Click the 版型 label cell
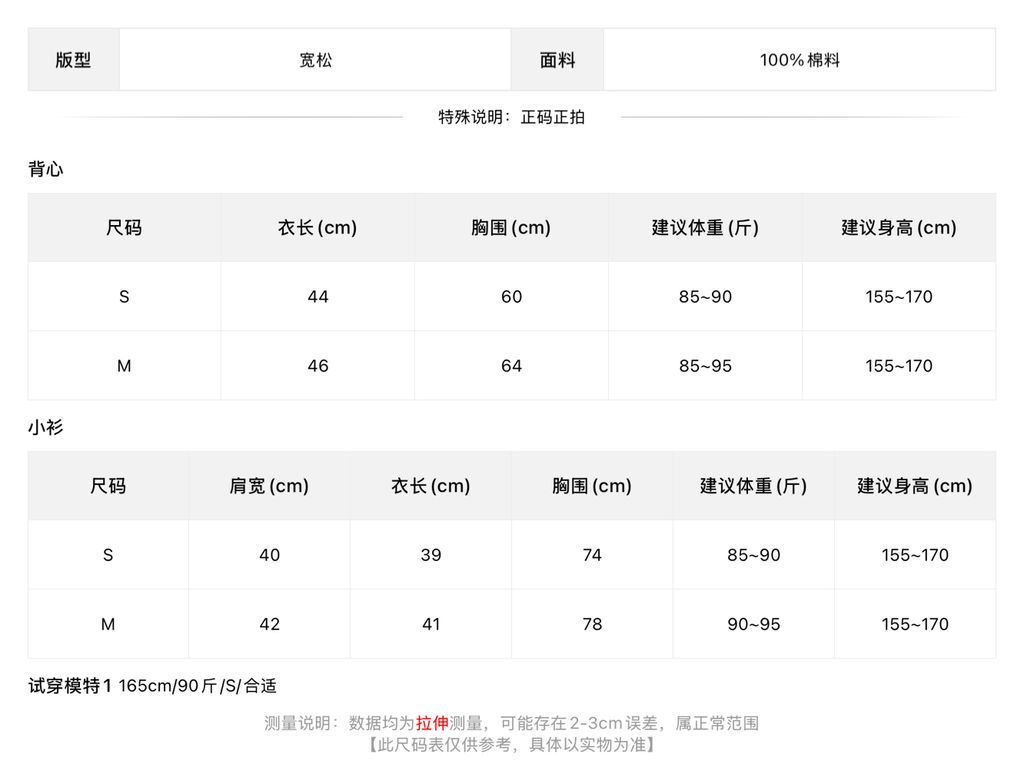1024x783 pixels. (x=73, y=59)
